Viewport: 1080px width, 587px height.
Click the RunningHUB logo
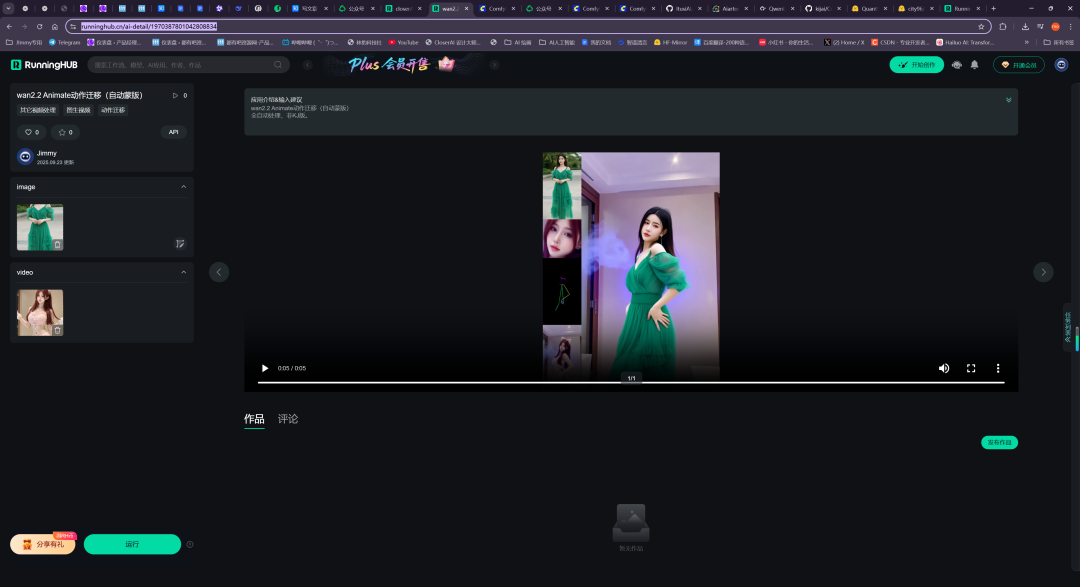click(44, 65)
